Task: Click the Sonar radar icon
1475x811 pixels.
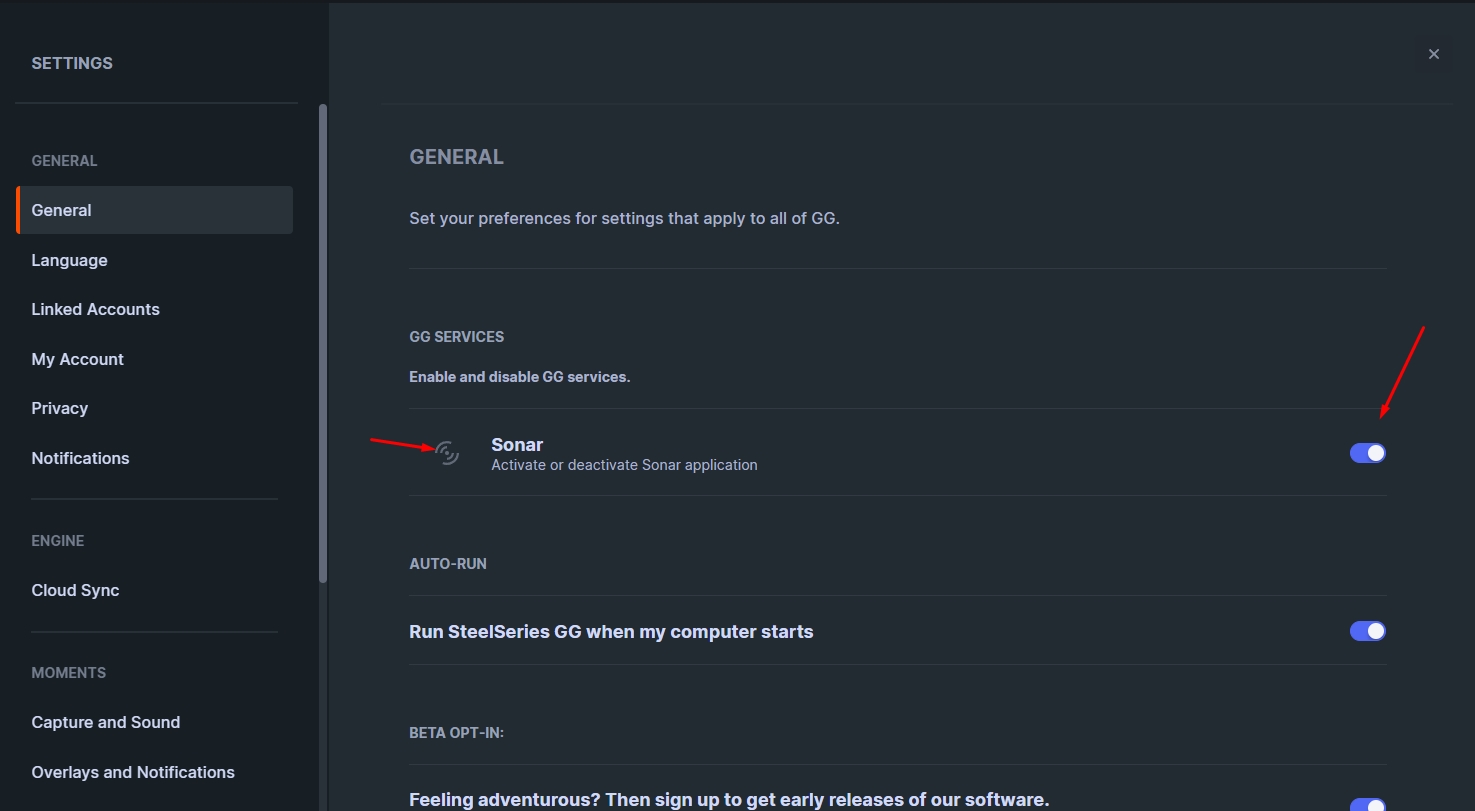Action: (447, 453)
